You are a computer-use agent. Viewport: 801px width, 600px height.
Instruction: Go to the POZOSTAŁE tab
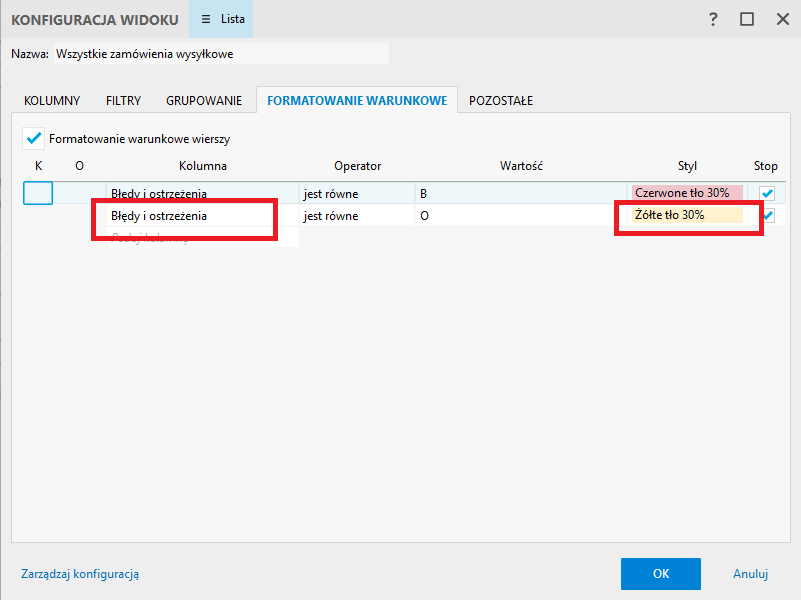click(x=501, y=100)
